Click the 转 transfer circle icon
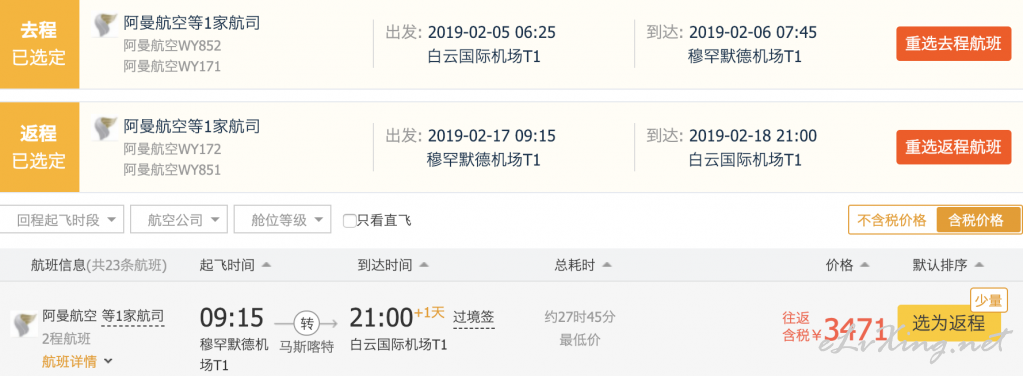 pyautogui.click(x=306, y=322)
